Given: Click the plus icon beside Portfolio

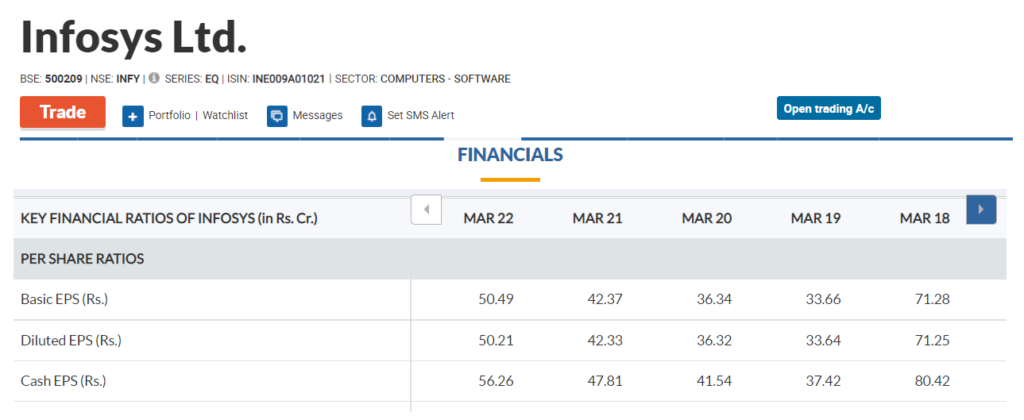Looking at the screenshot, I should [133, 116].
